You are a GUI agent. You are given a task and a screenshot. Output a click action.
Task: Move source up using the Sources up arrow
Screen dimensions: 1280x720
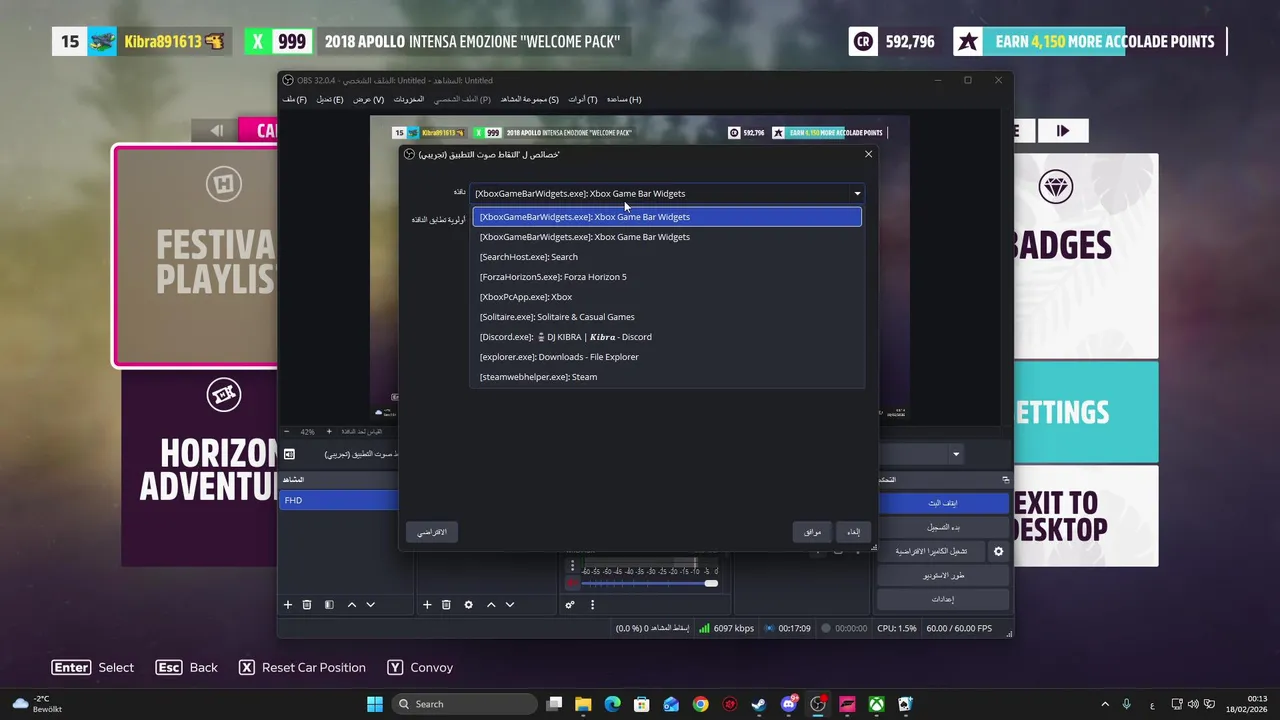tap(491, 605)
